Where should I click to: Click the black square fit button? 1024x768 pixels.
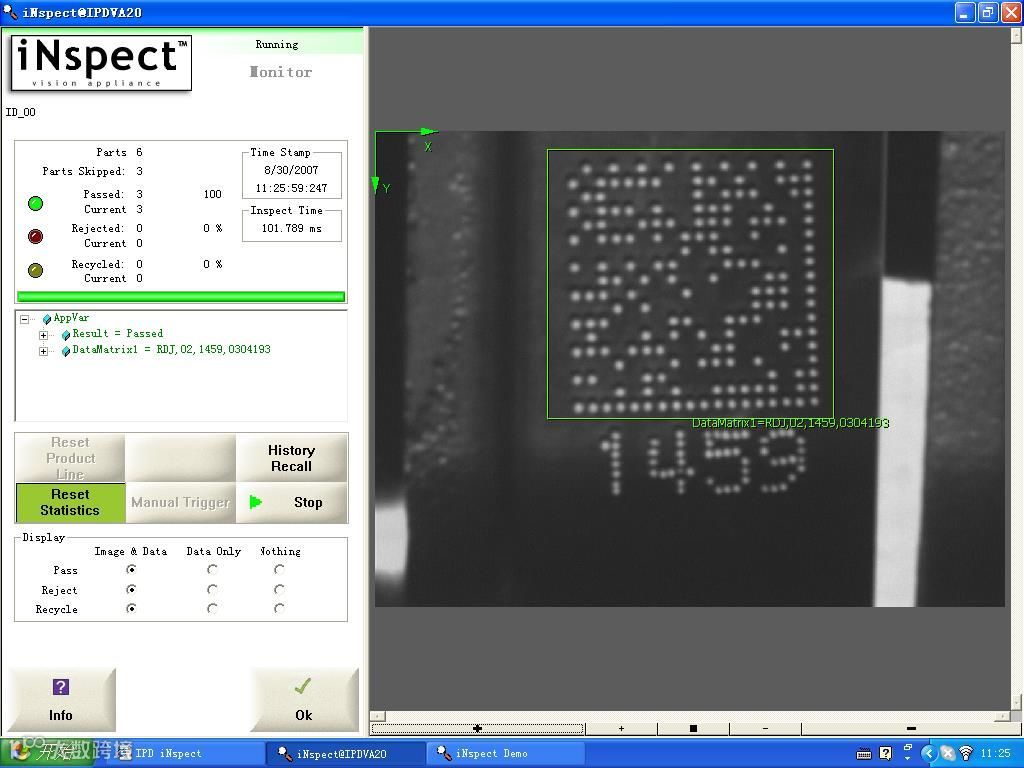pyautogui.click(x=693, y=728)
